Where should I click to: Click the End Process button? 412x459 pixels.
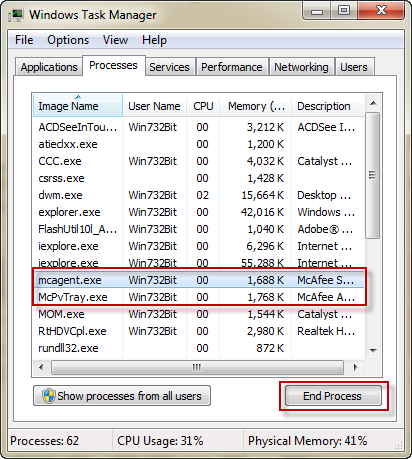tap(333, 396)
